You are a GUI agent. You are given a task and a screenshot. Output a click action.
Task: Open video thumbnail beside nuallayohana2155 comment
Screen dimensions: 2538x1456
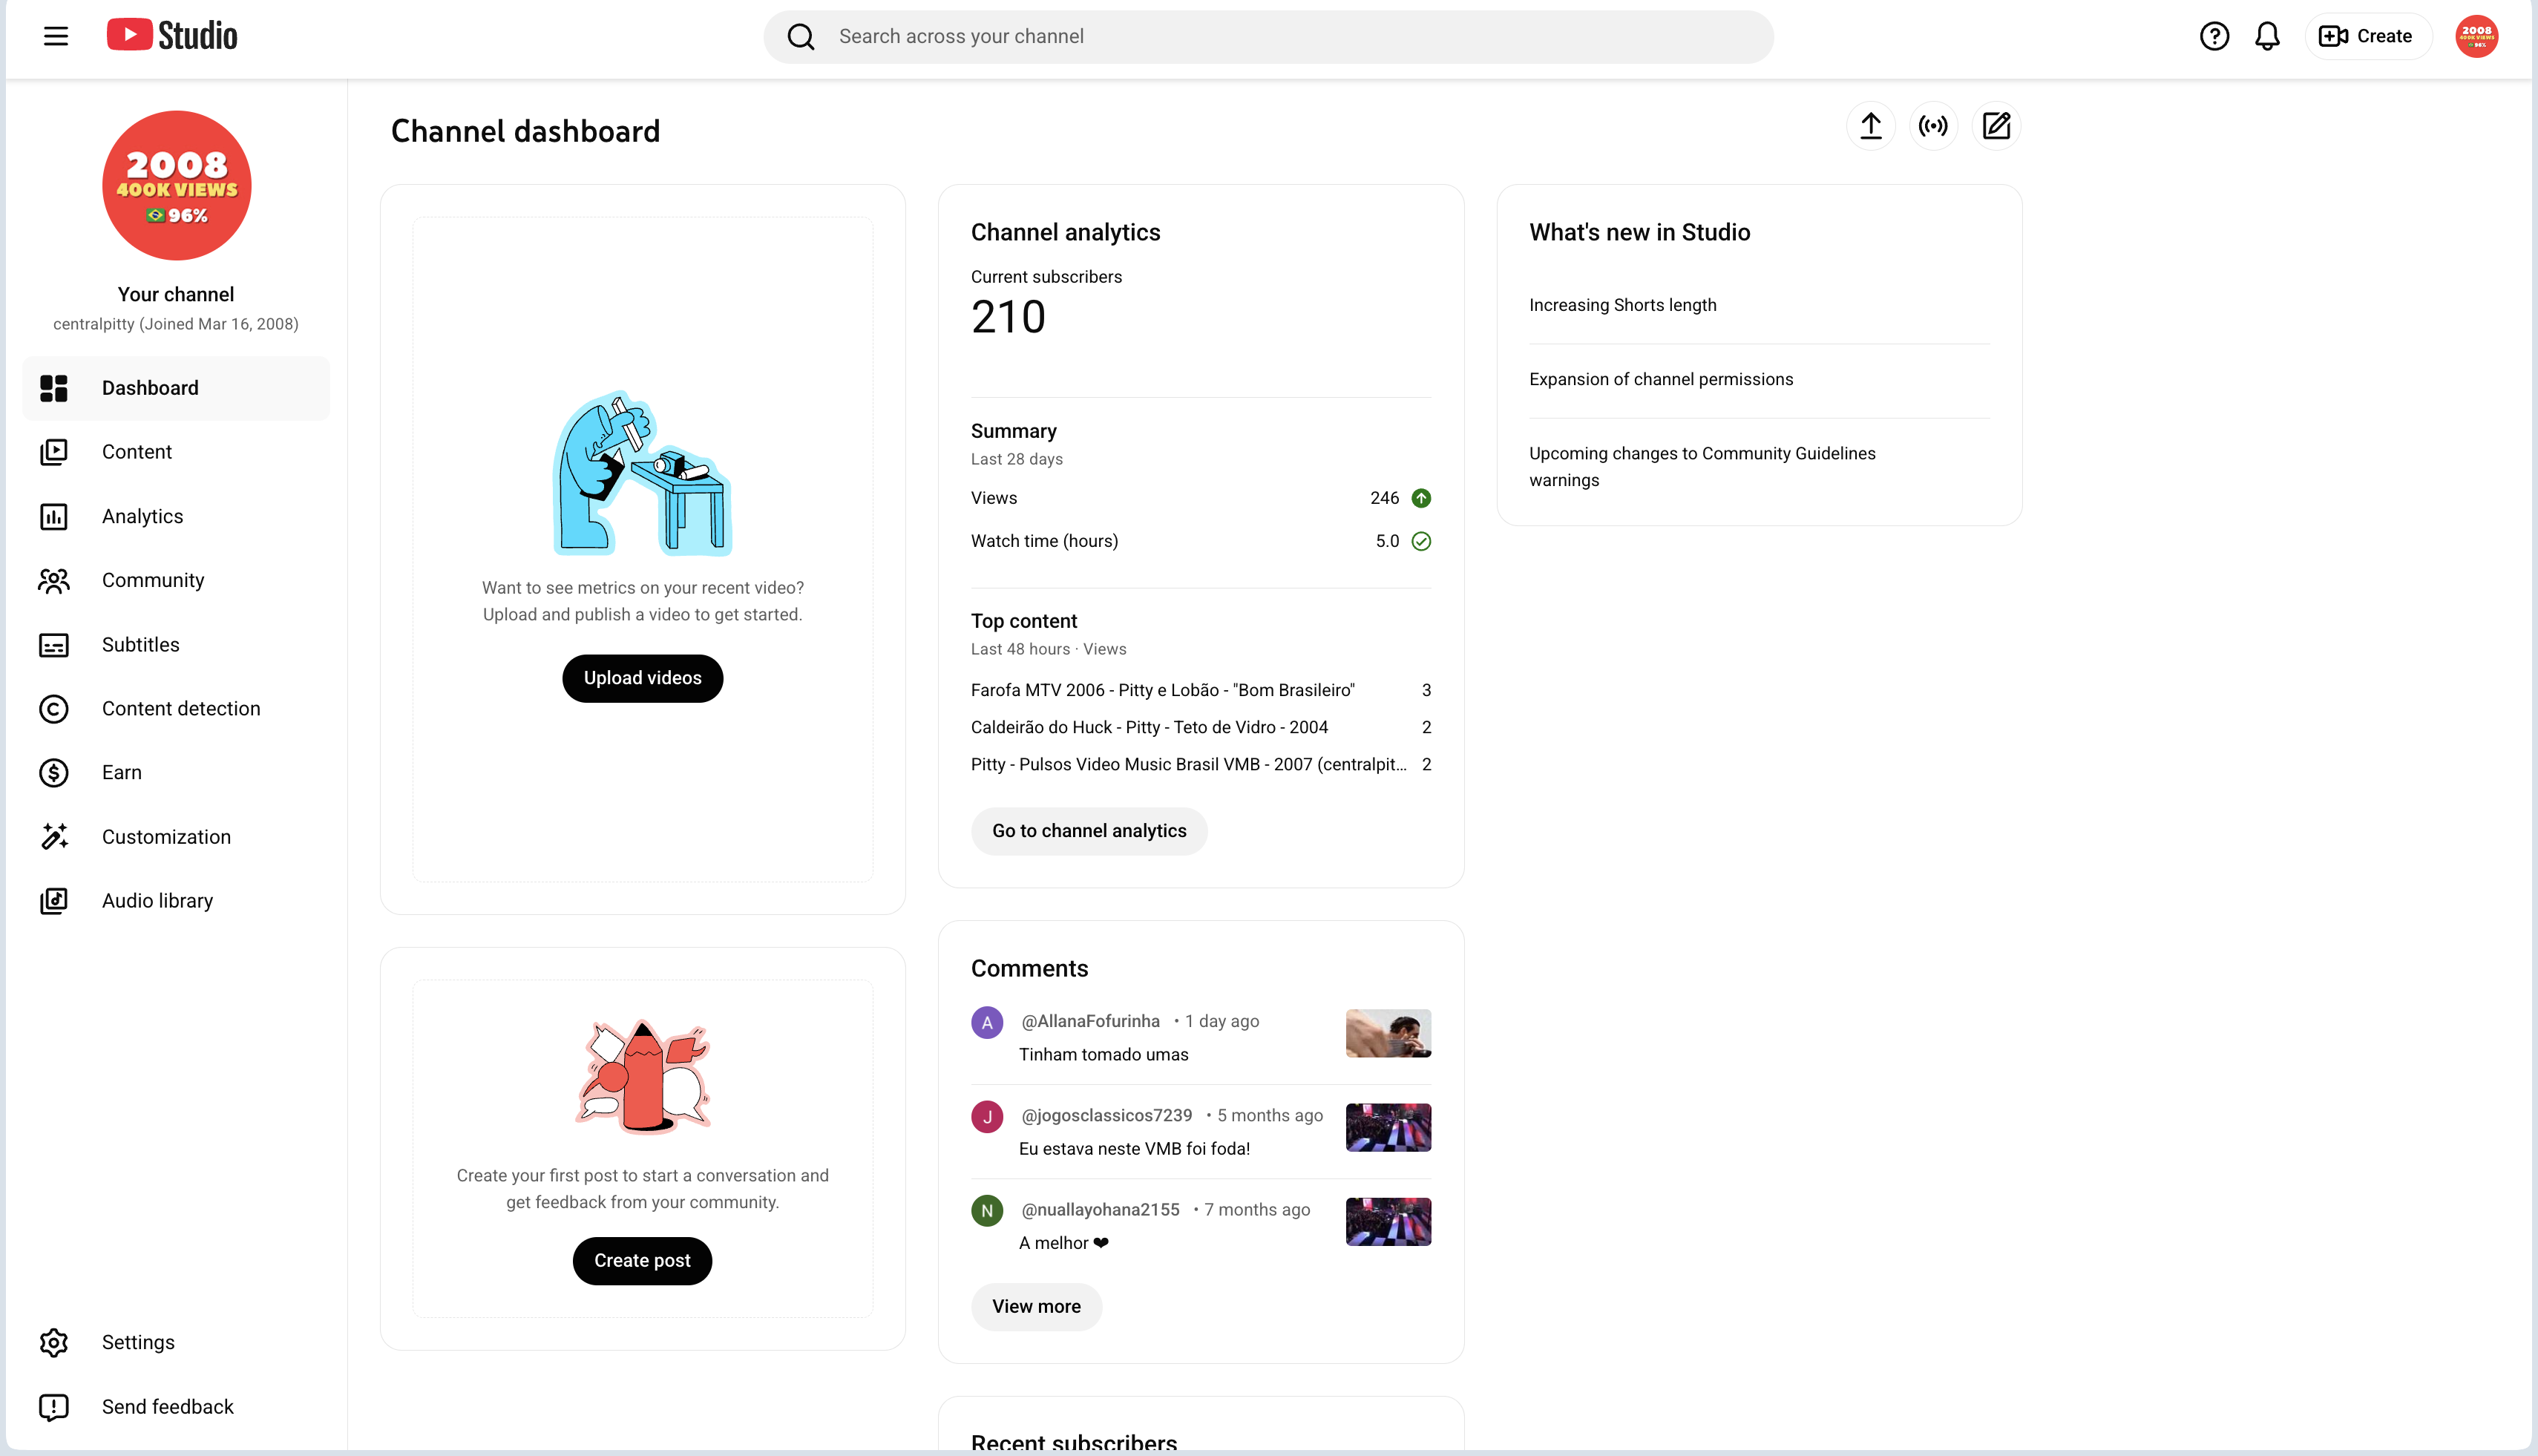(1388, 1222)
